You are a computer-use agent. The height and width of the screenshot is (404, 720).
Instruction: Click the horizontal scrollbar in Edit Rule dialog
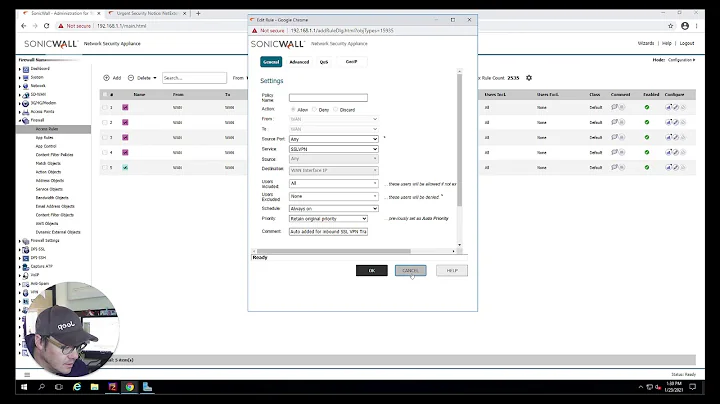[x=333, y=251]
